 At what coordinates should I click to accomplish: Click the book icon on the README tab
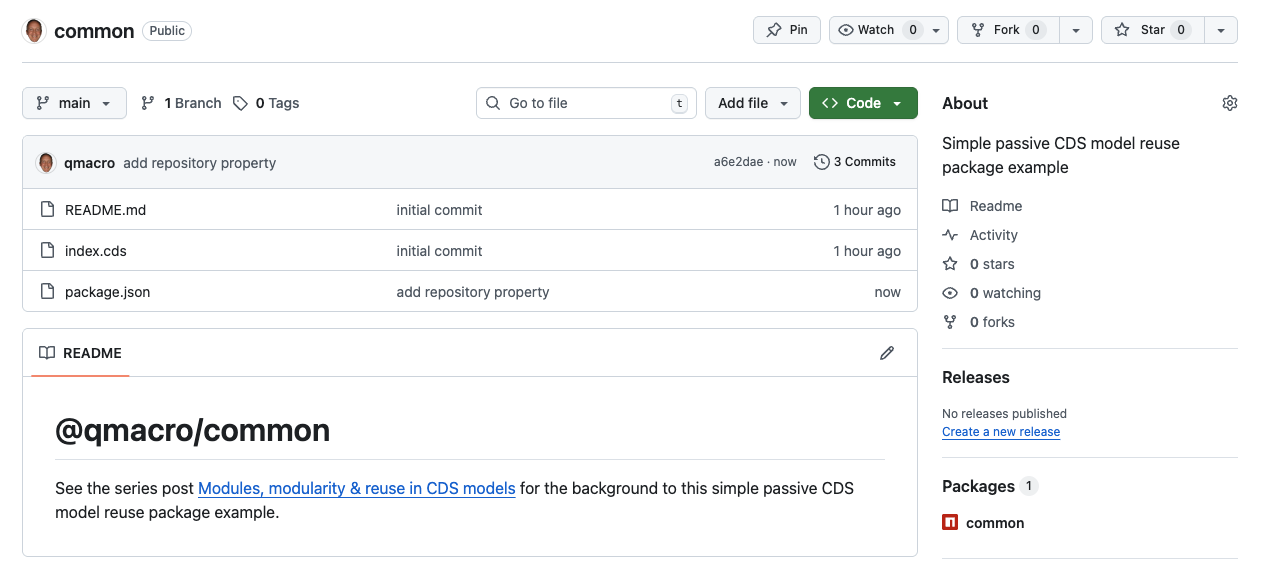47,353
